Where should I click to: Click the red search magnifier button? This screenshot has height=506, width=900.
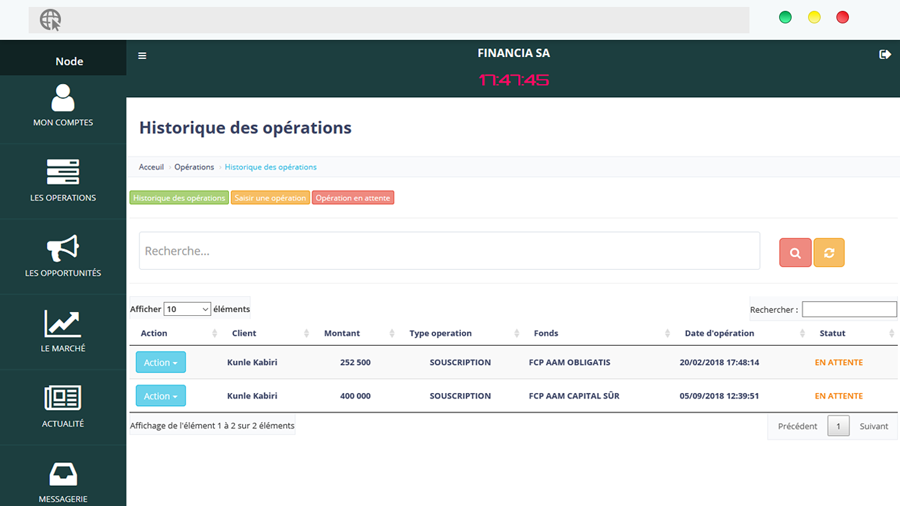coord(795,252)
